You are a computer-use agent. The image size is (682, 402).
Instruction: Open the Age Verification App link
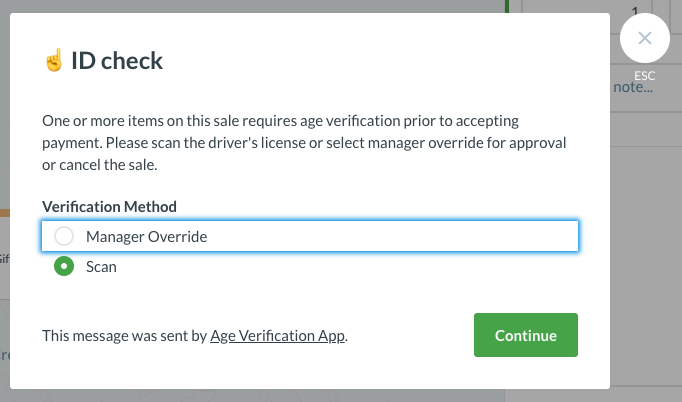(x=277, y=336)
